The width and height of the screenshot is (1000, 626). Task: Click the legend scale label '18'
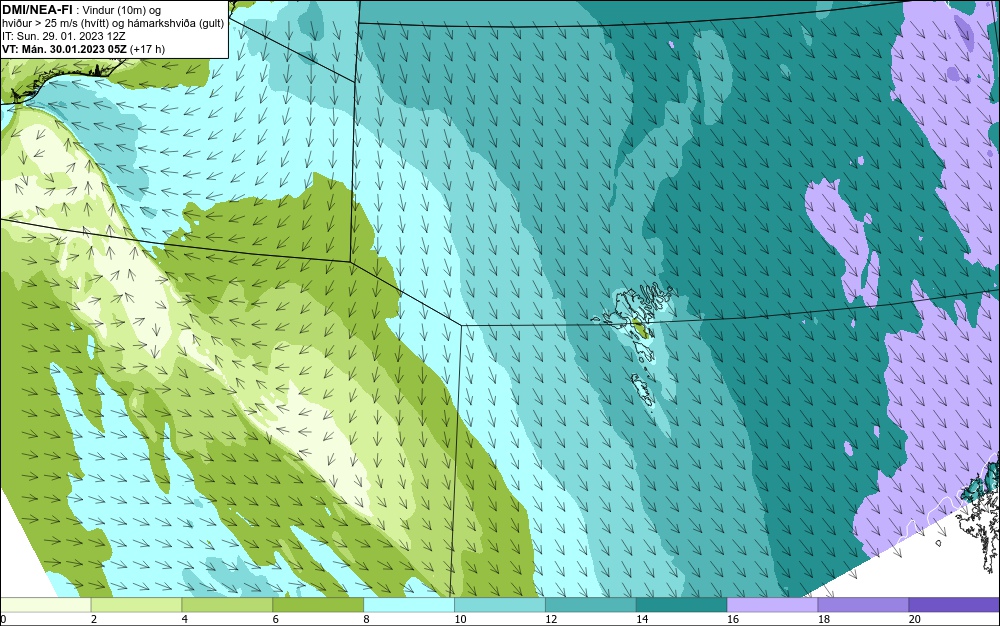[824, 619]
